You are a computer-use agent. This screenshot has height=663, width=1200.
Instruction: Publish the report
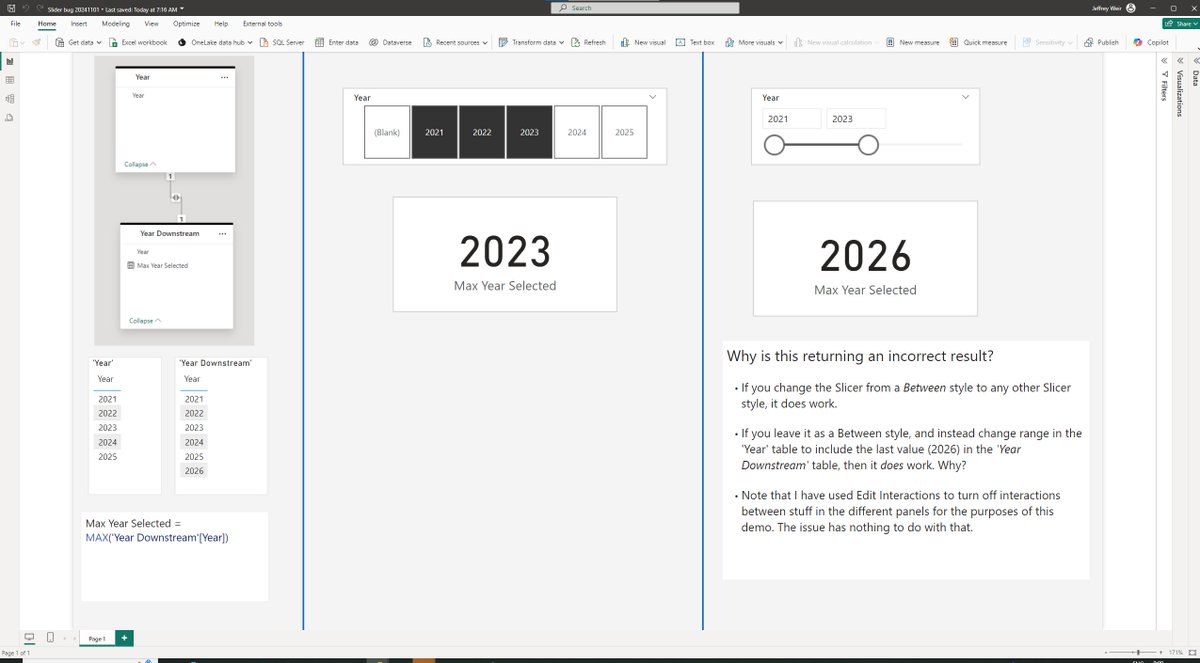(x=1100, y=43)
